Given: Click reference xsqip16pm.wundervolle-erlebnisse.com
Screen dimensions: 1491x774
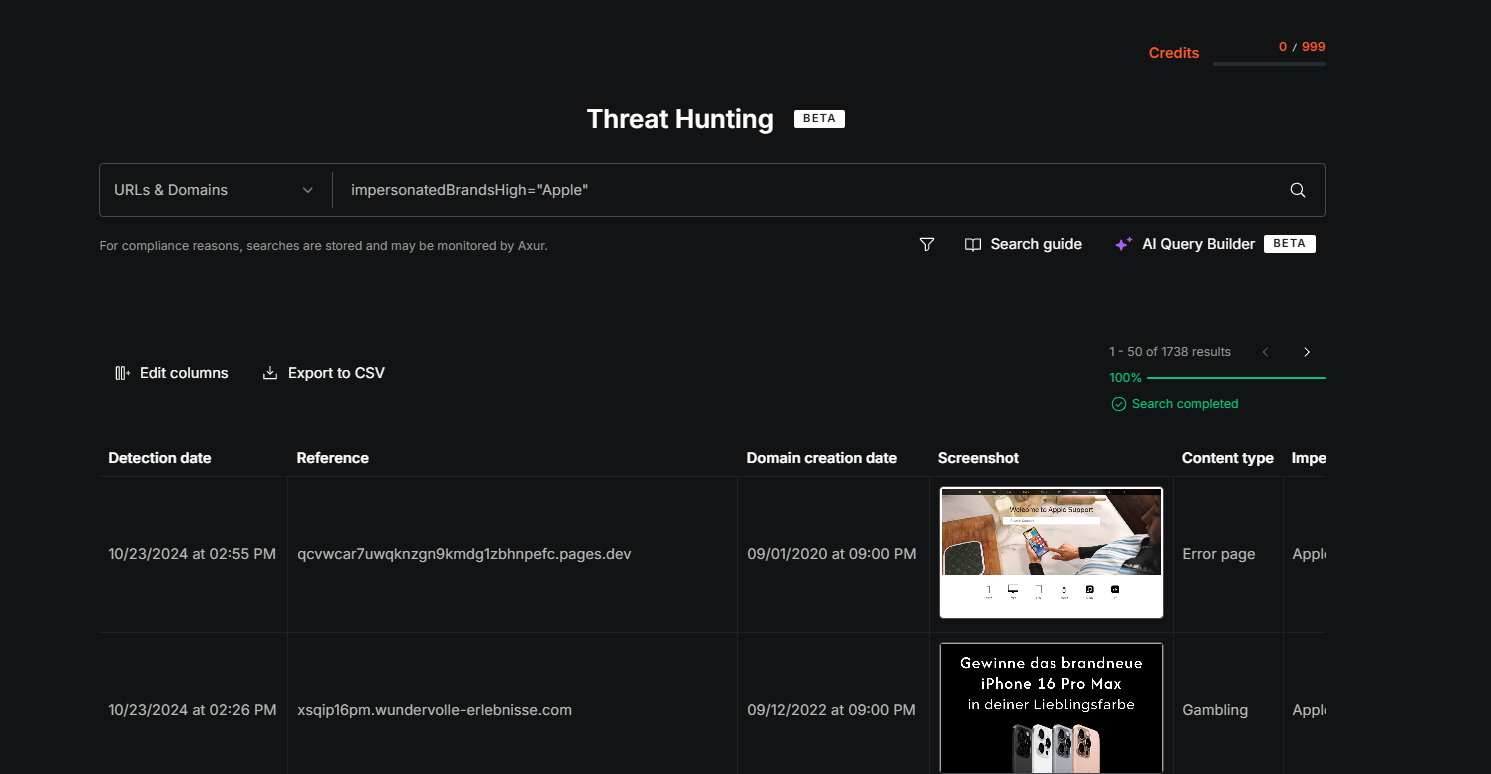Looking at the screenshot, I should click(x=435, y=710).
